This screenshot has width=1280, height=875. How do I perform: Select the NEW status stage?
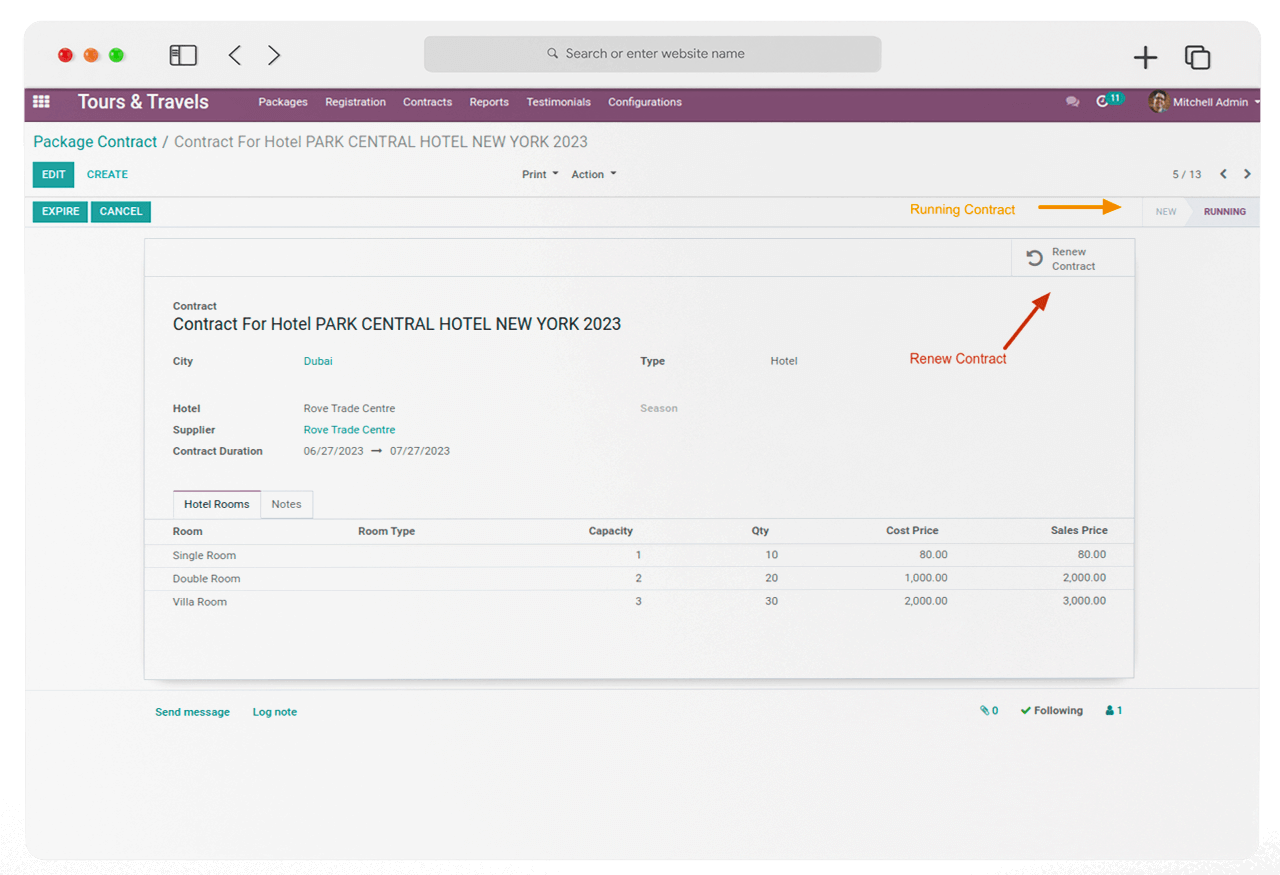click(1166, 211)
